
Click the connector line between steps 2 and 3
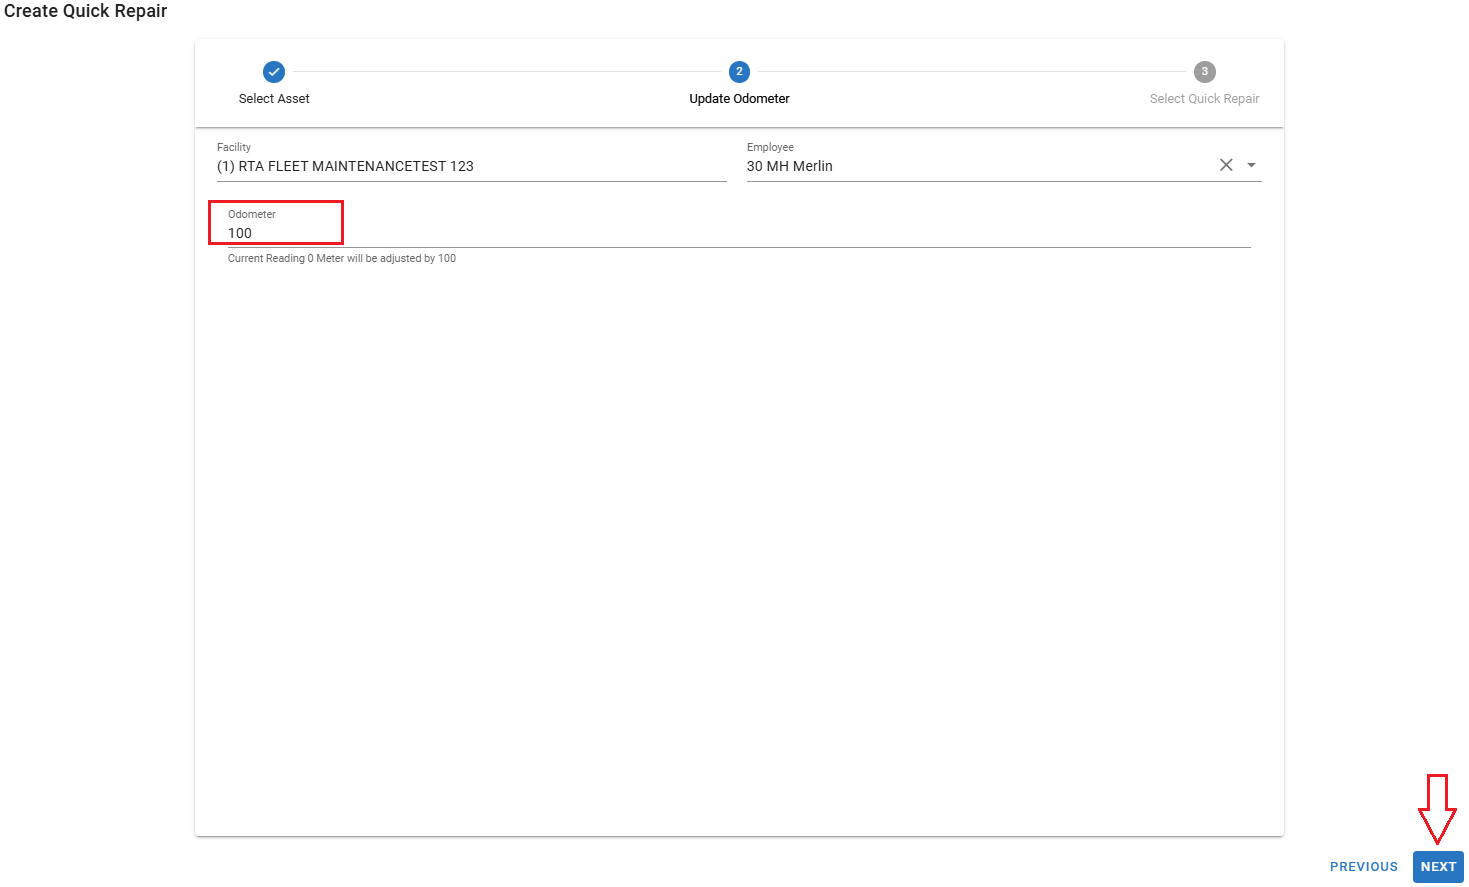[x=970, y=72]
